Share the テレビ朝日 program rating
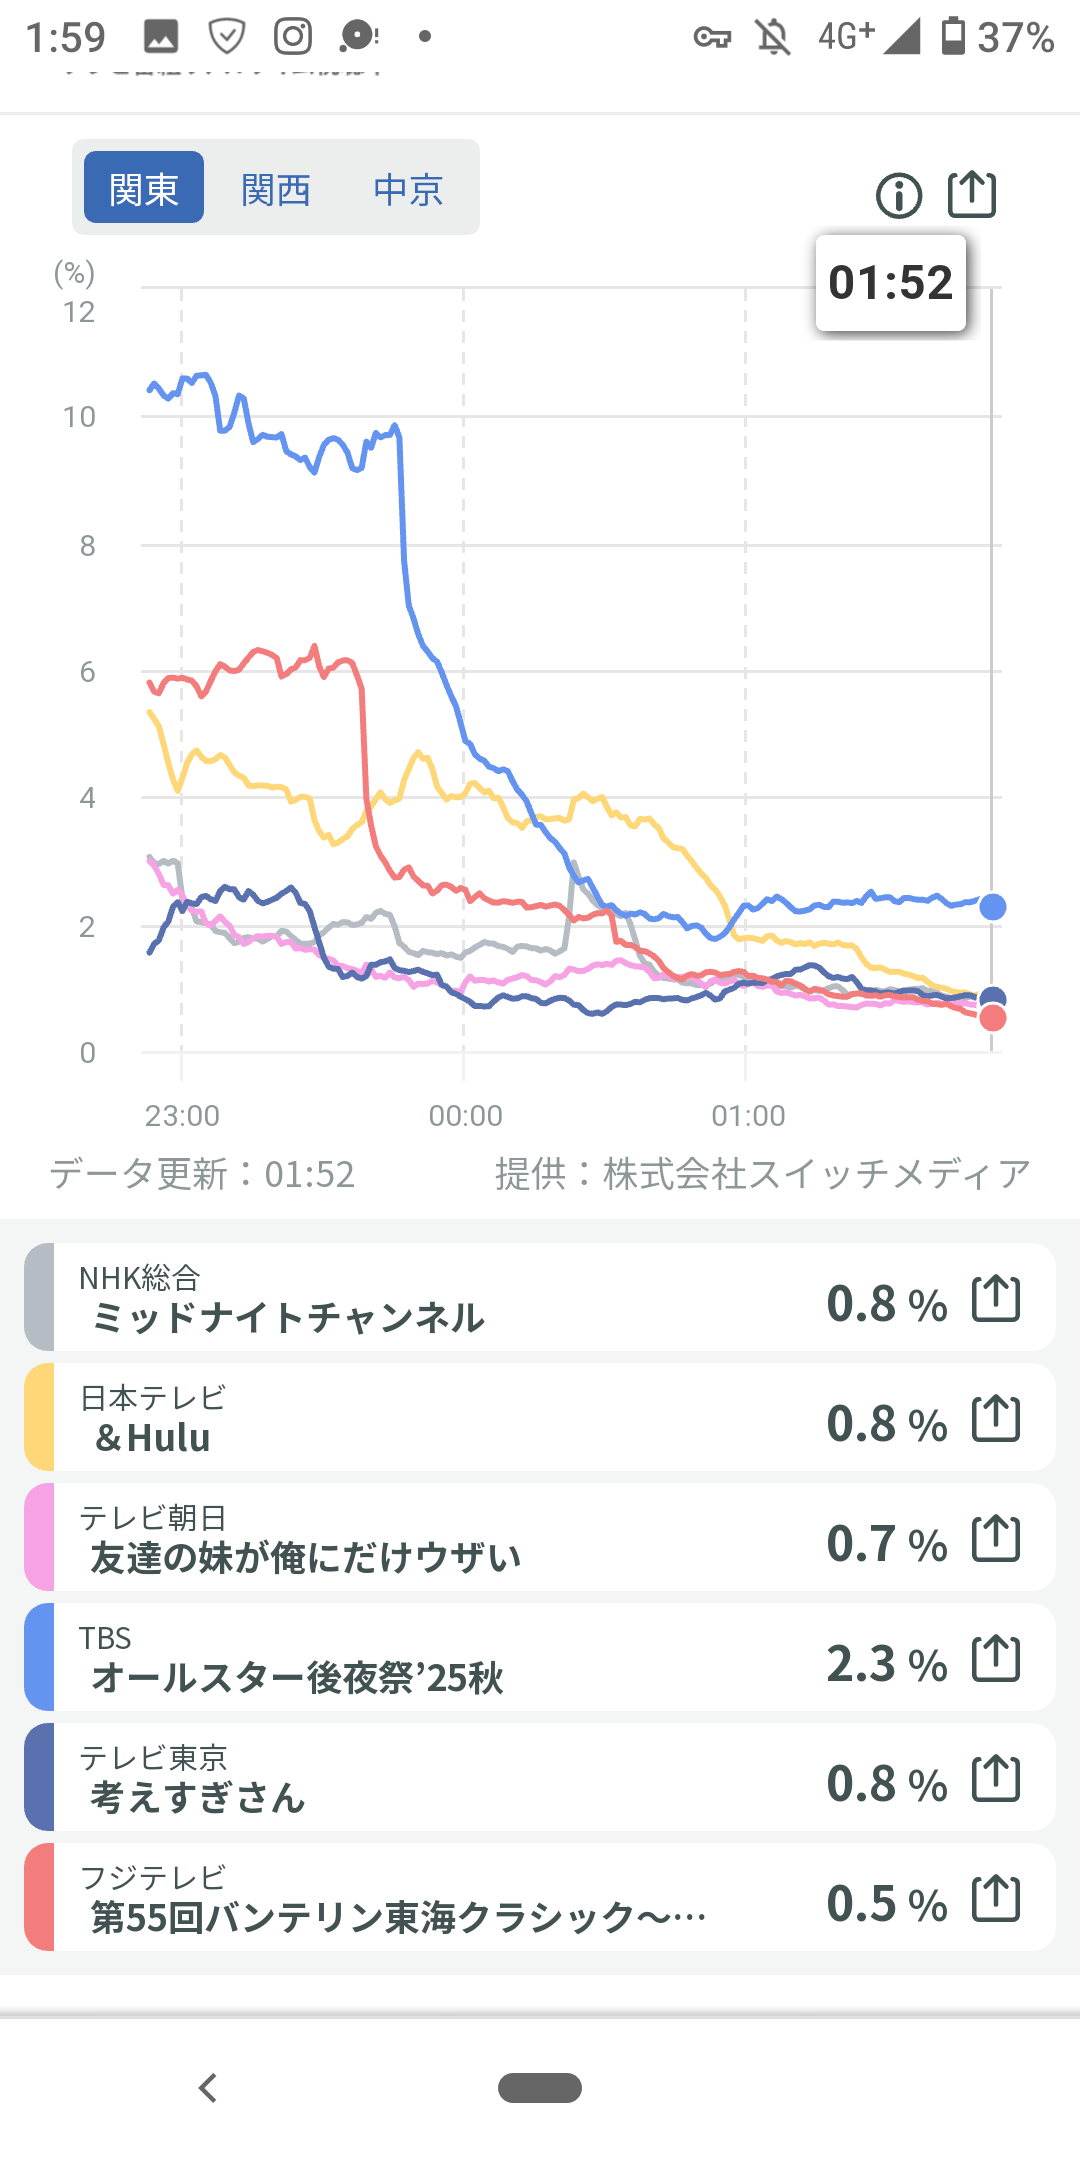 pos(996,1539)
